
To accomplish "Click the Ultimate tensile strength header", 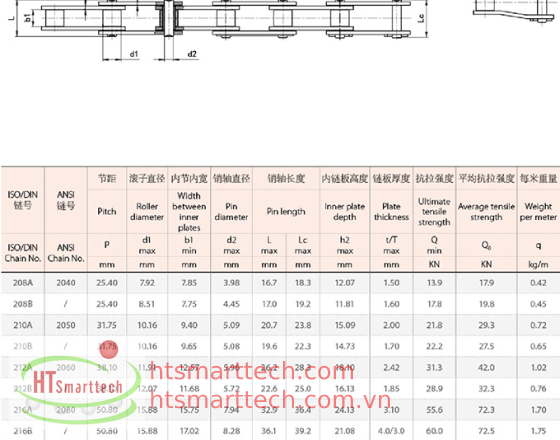I will pyautogui.click(x=434, y=211).
